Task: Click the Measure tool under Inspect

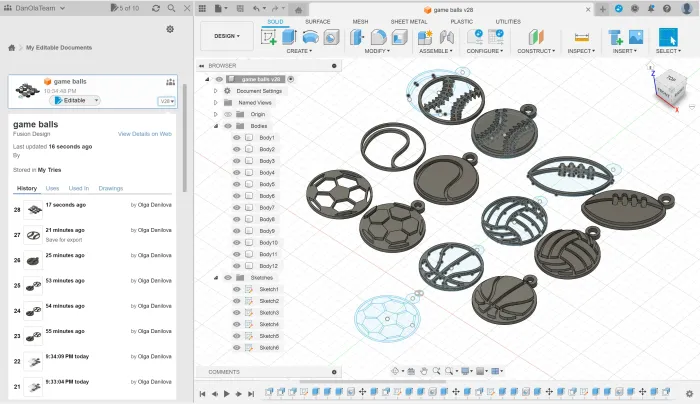Action: 582,37
